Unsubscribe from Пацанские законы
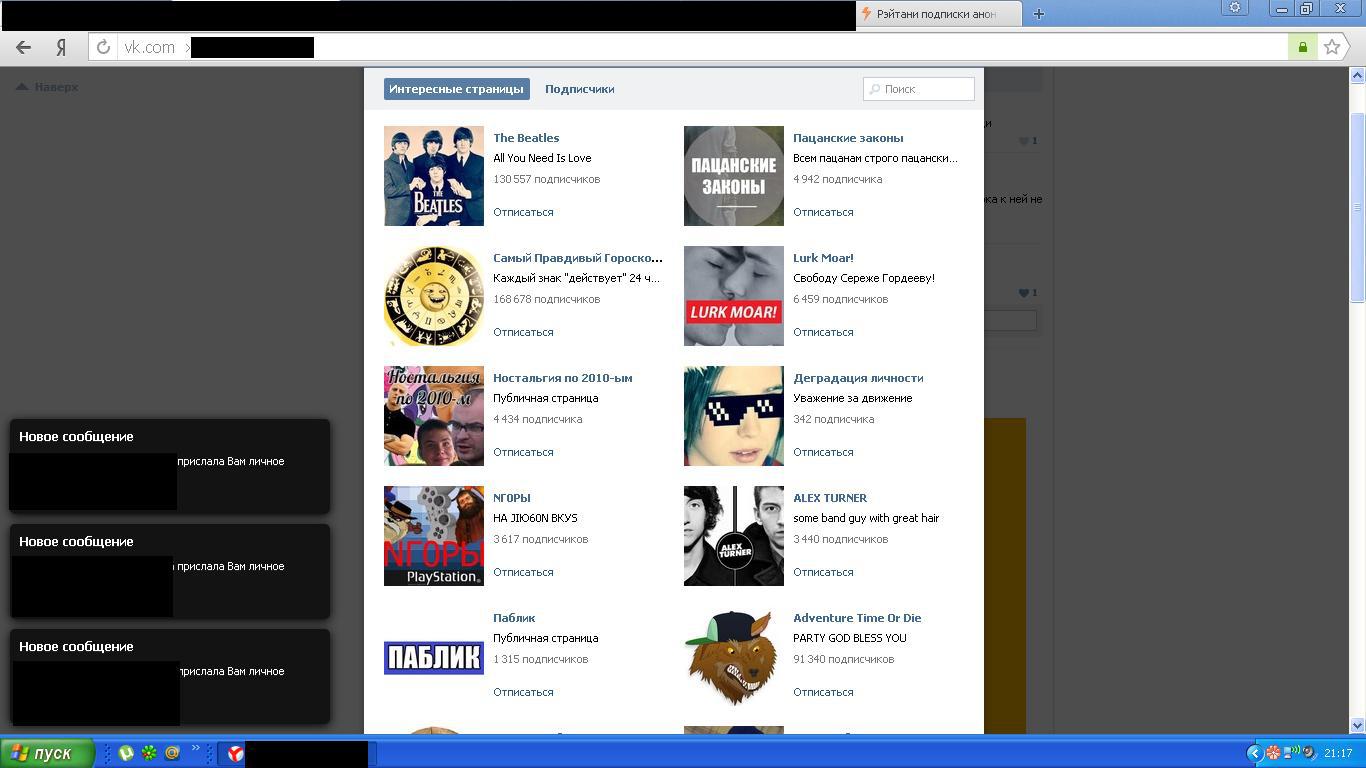The width and height of the screenshot is (1366, 768). (823, 212)
